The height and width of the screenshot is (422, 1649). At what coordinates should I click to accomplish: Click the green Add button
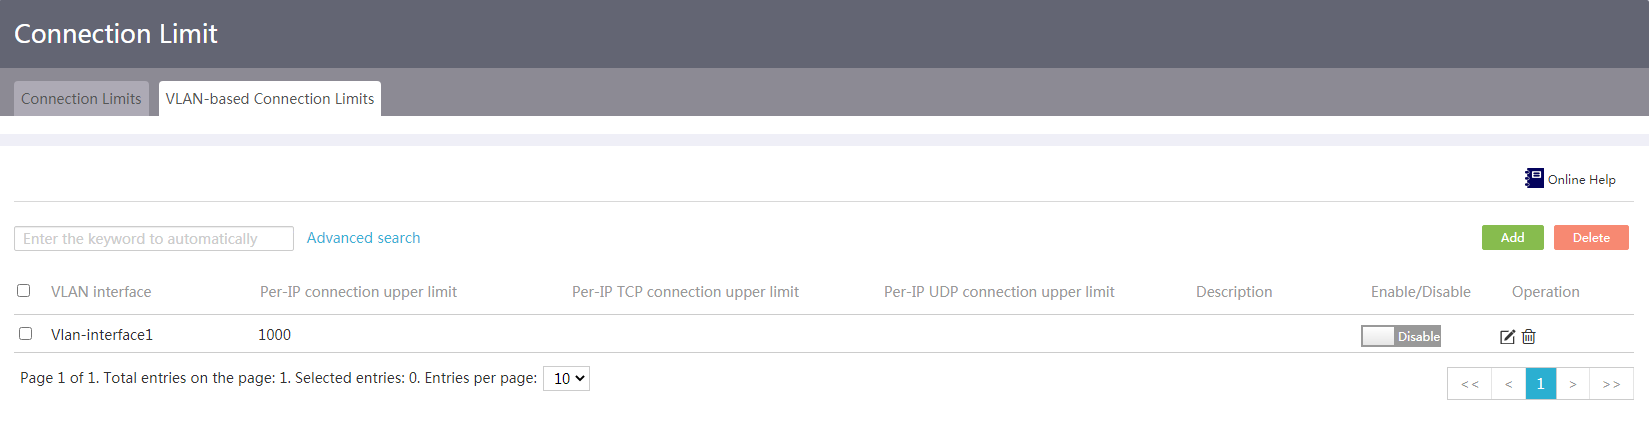pos(1513,237)
